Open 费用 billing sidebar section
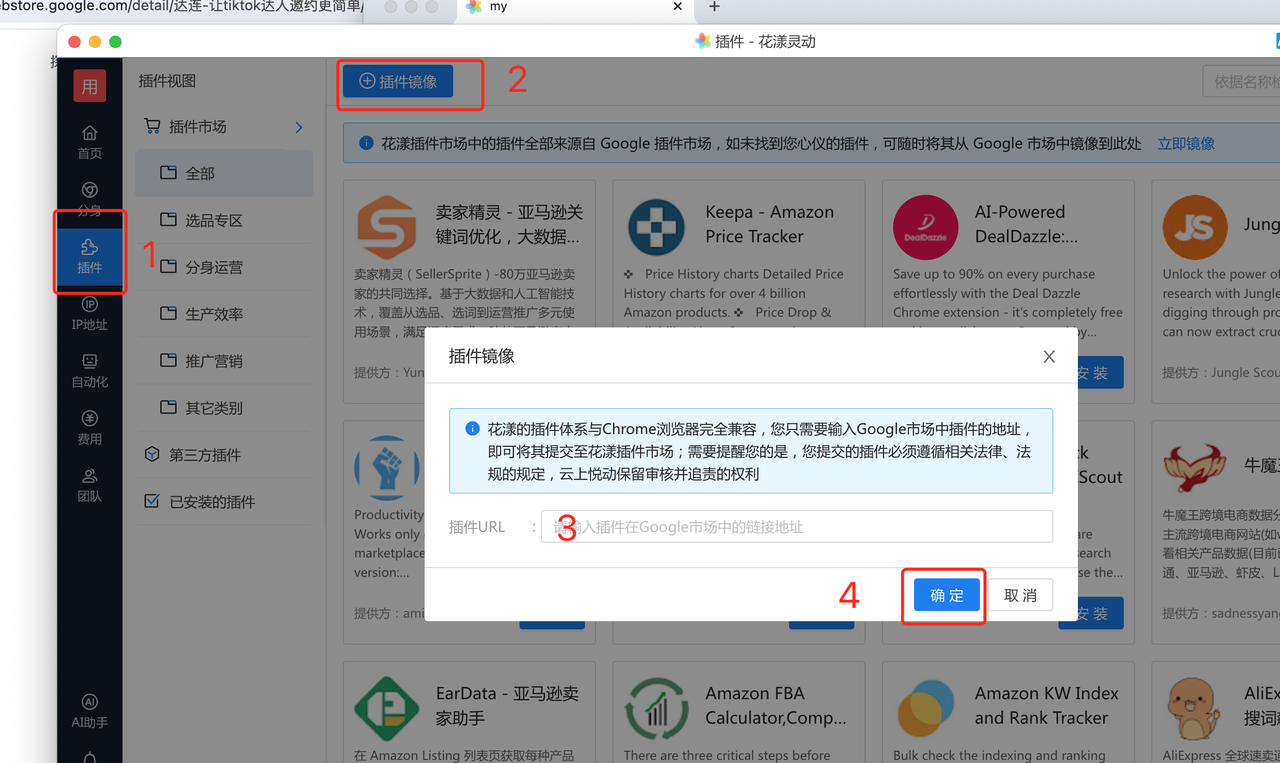Screen dimensions: 1280x763 (89, 427)
